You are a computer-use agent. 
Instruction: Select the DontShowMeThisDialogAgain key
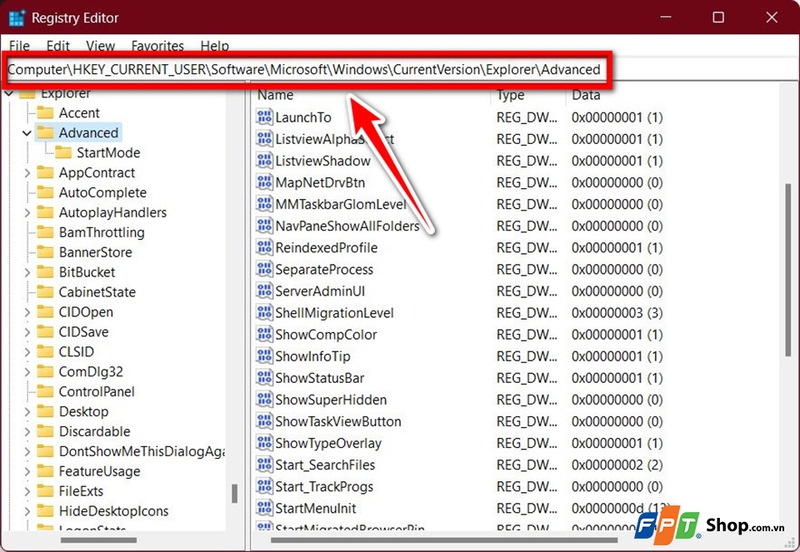point(141,451)
